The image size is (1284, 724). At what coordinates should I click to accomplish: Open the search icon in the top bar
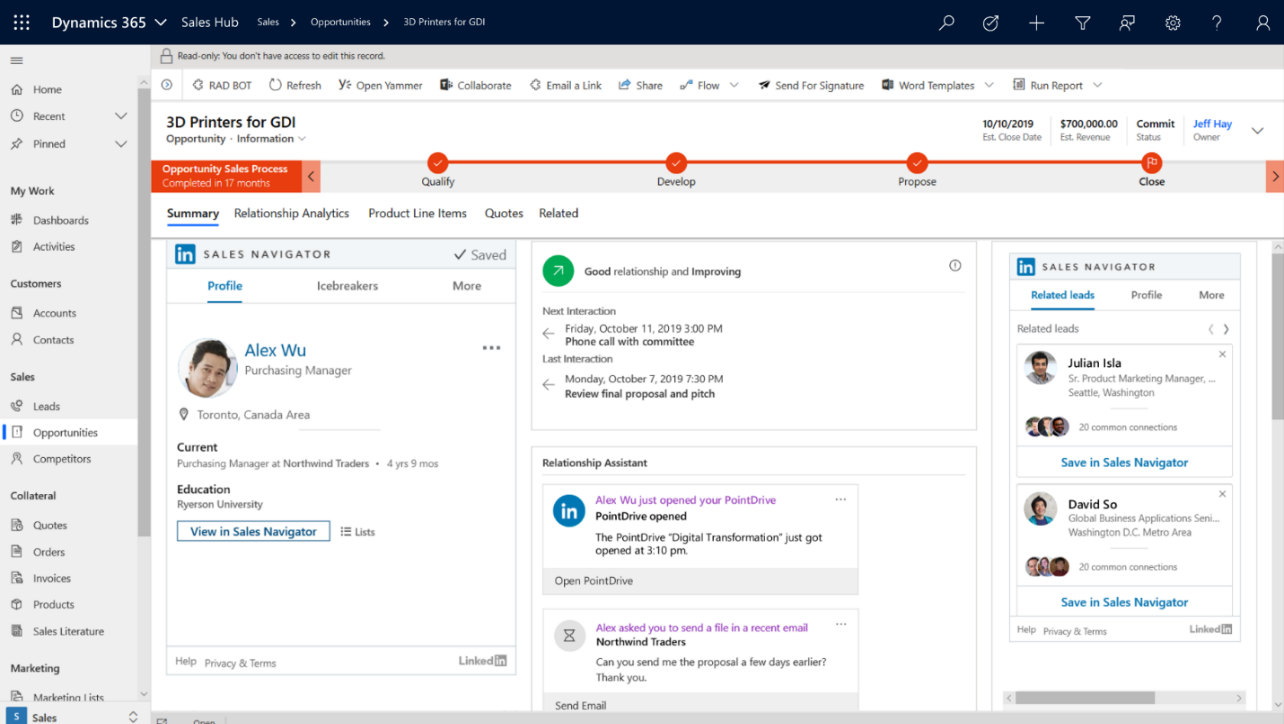tap(946, 22)
